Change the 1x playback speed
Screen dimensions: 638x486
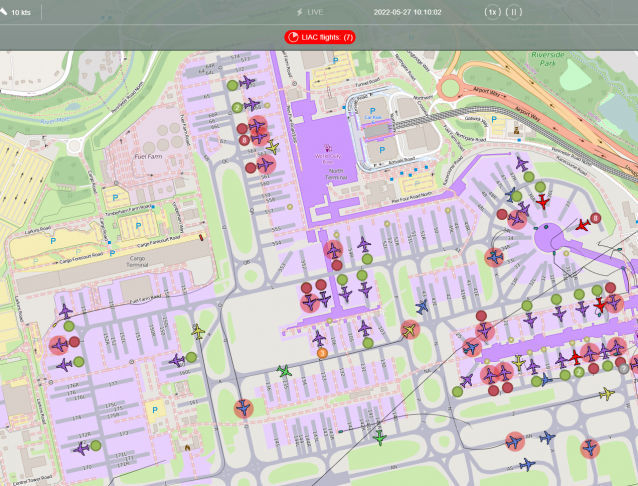click(491, 12)
